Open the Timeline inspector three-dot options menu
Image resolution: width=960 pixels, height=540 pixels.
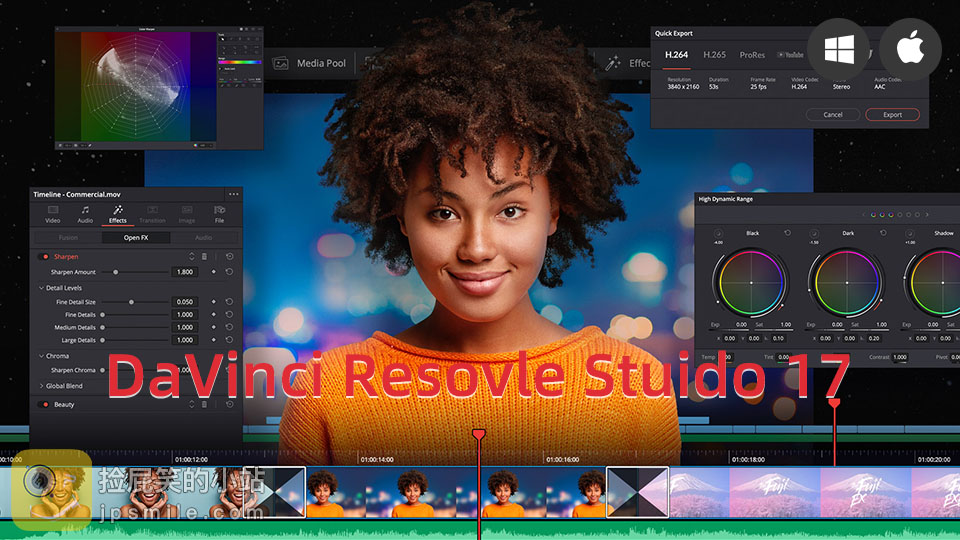pyautogui.click(x=234, y=194)
